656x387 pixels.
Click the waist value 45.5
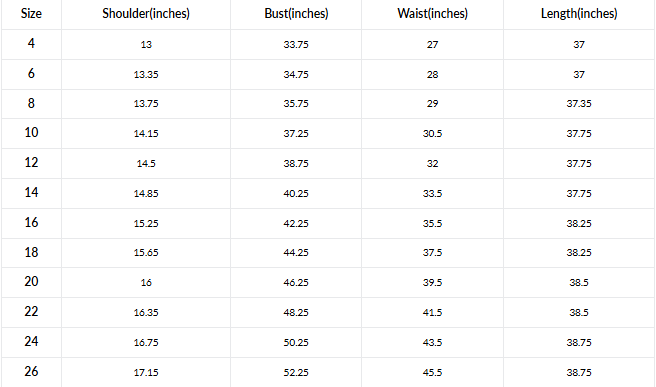tap(433, 373)
